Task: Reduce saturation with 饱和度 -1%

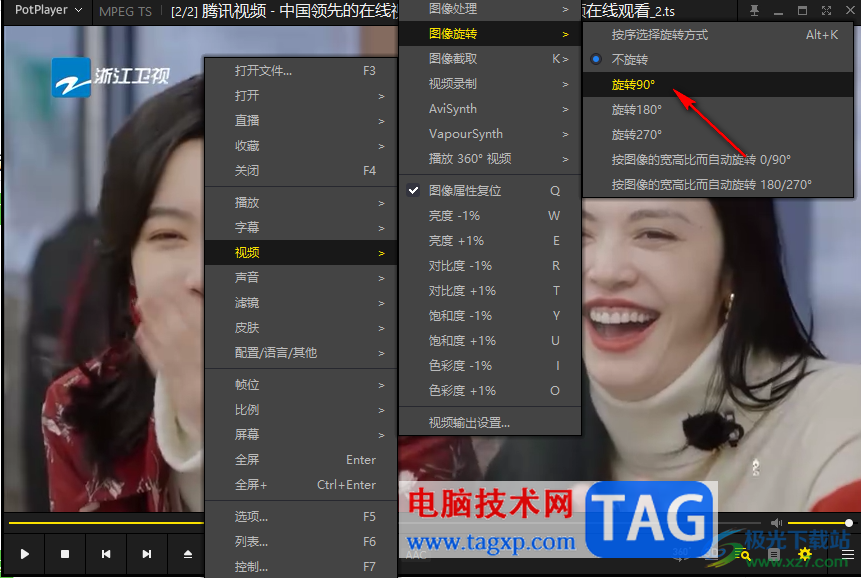Action: tap(490, 316)
